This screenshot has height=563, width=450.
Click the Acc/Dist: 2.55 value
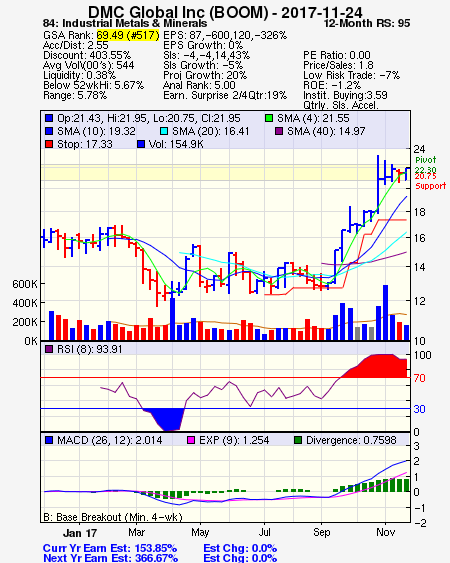click(75, 45)
